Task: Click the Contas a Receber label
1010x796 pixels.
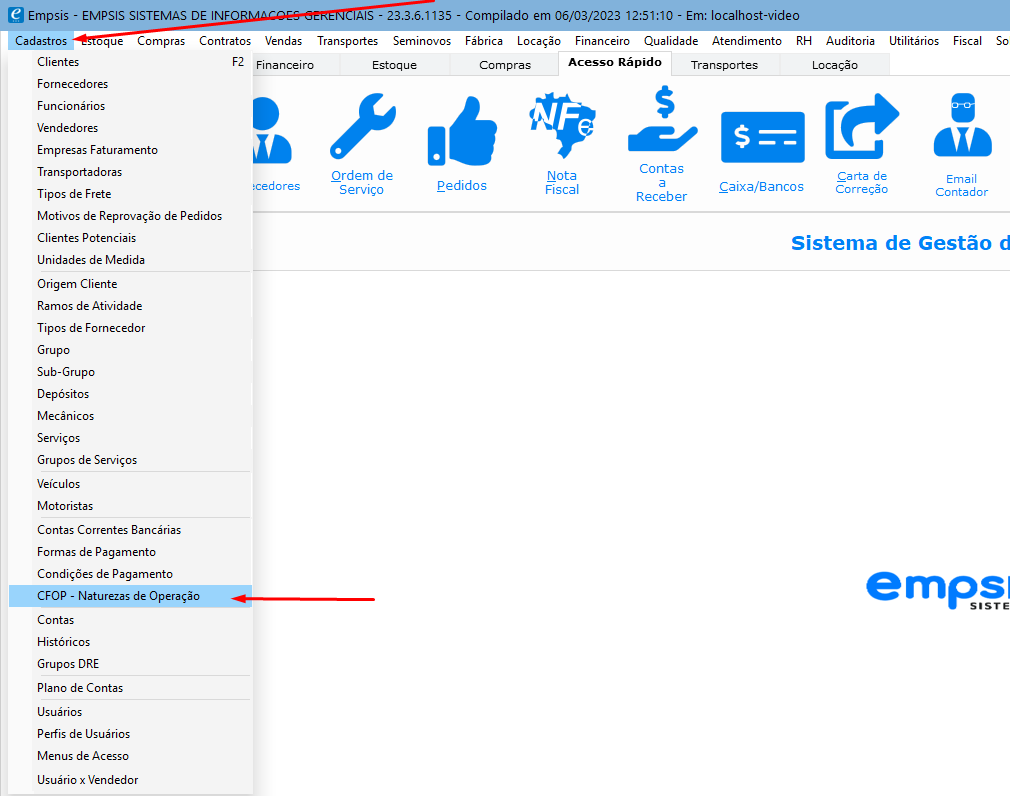Action: (662, 182)
